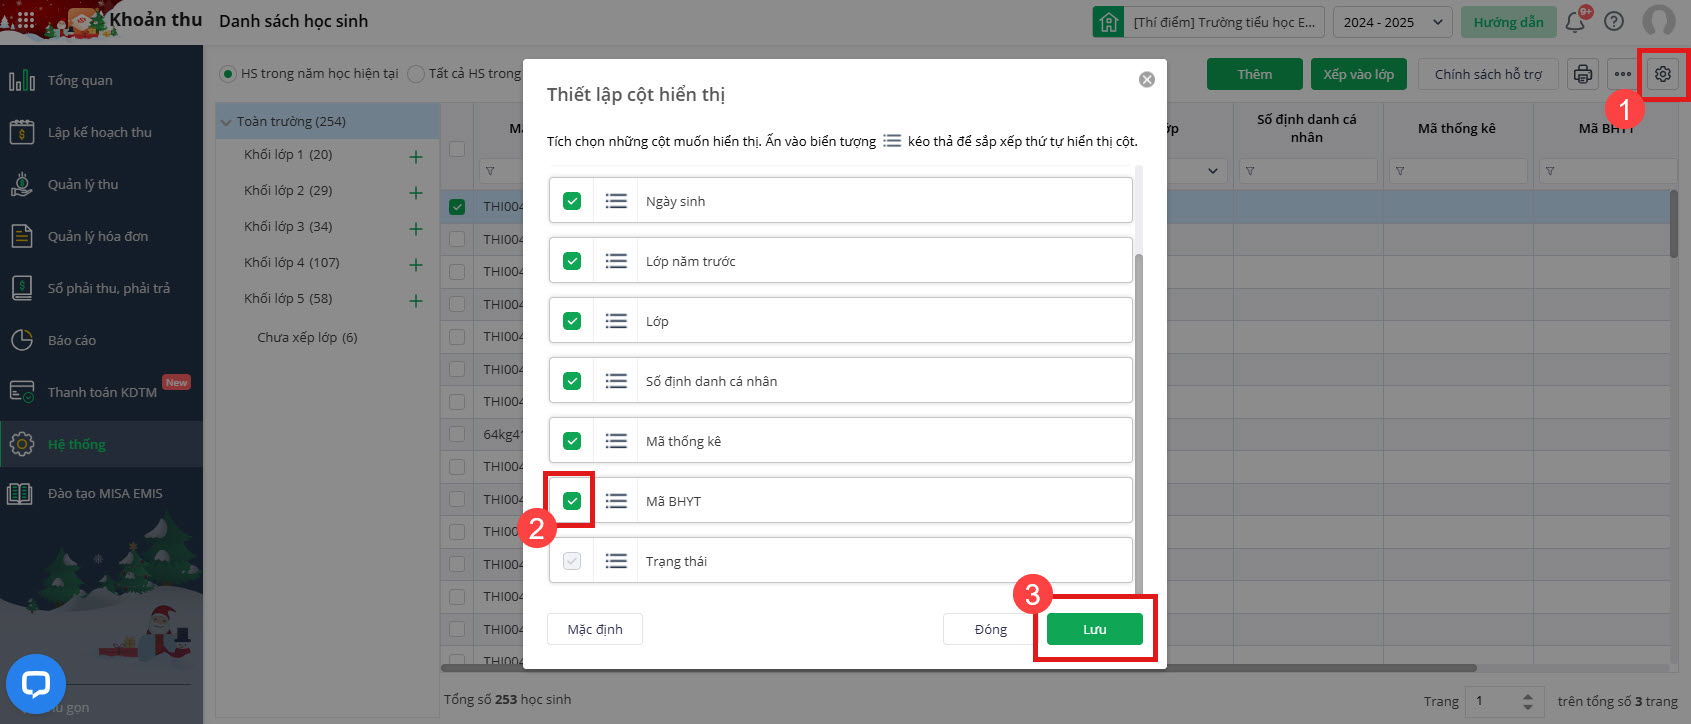Click the help question mark icon
This screenshot has height=724, width=1691.
[1613, 22]
